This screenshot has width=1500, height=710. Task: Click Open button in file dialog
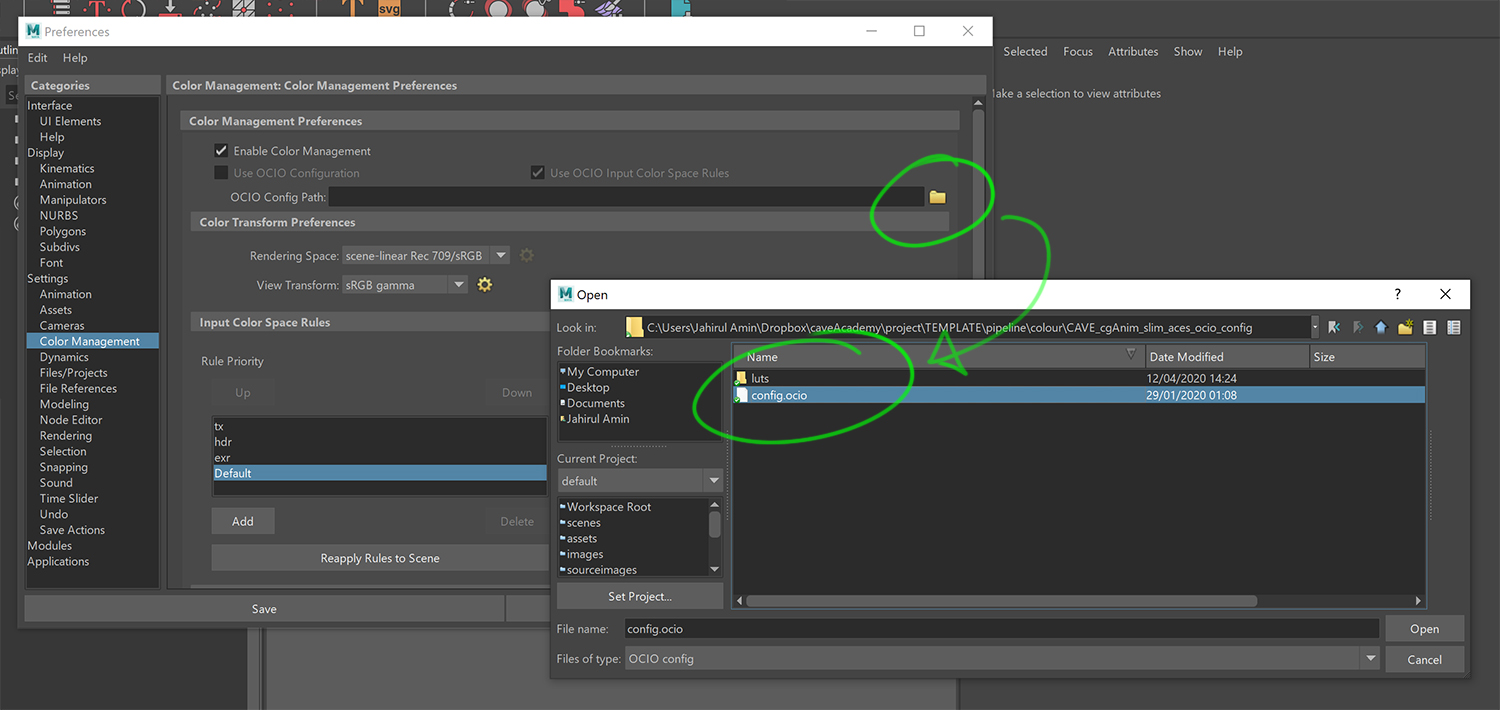click(x=1425, y=629)
